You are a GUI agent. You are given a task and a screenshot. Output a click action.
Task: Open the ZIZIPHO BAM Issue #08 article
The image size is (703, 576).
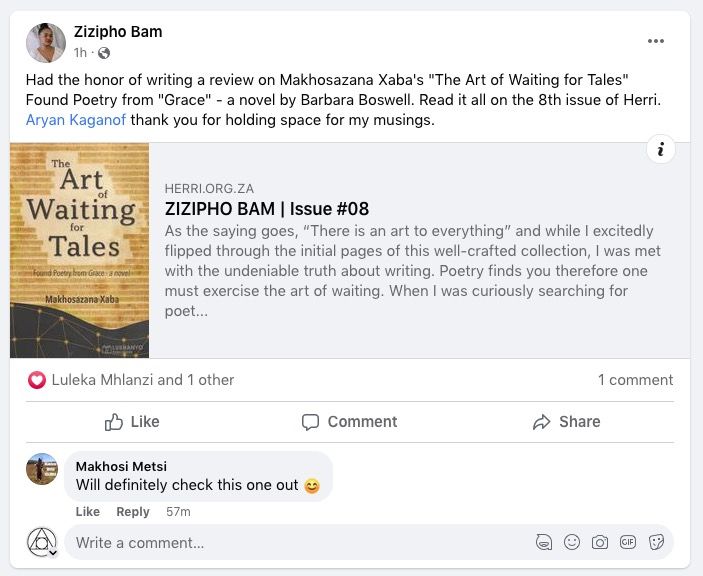[266, 209]
